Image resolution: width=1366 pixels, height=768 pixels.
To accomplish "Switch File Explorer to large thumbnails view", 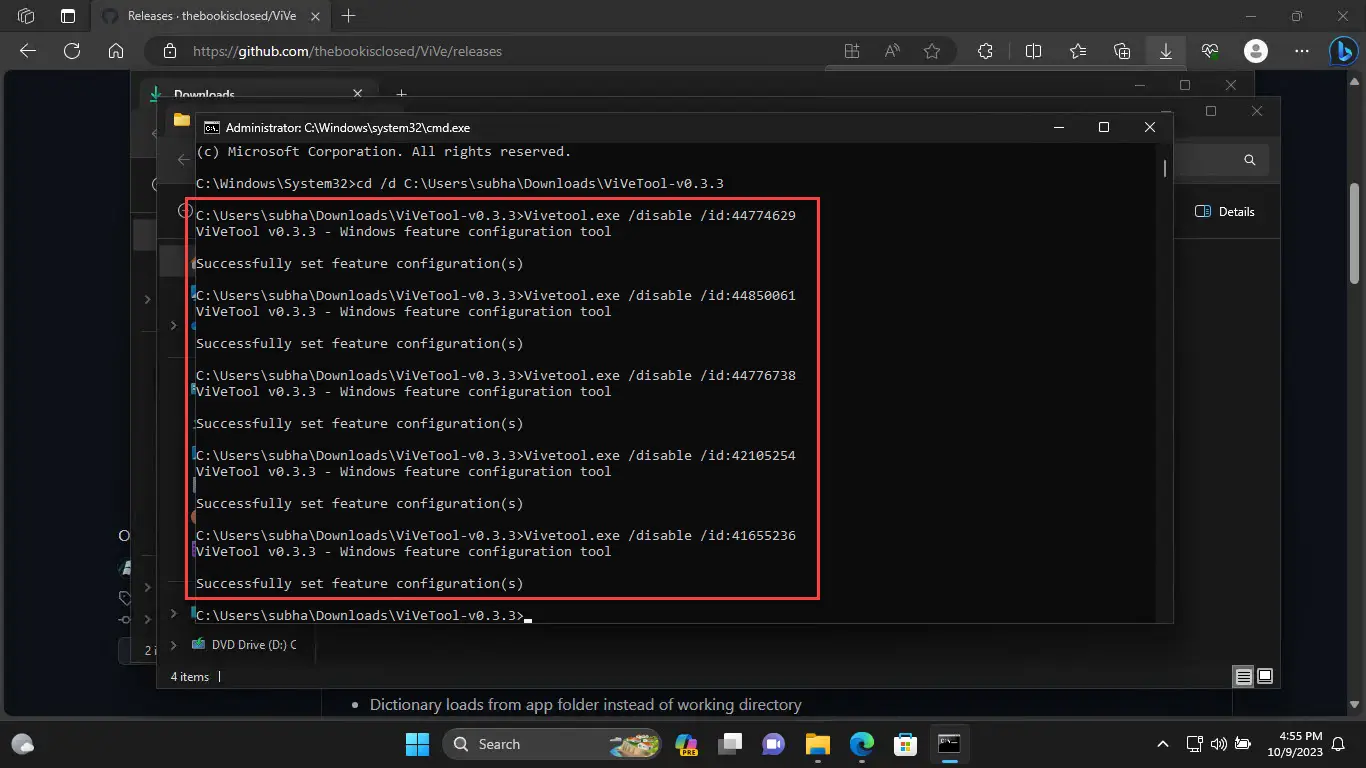I will click(x=1265, y=677).
